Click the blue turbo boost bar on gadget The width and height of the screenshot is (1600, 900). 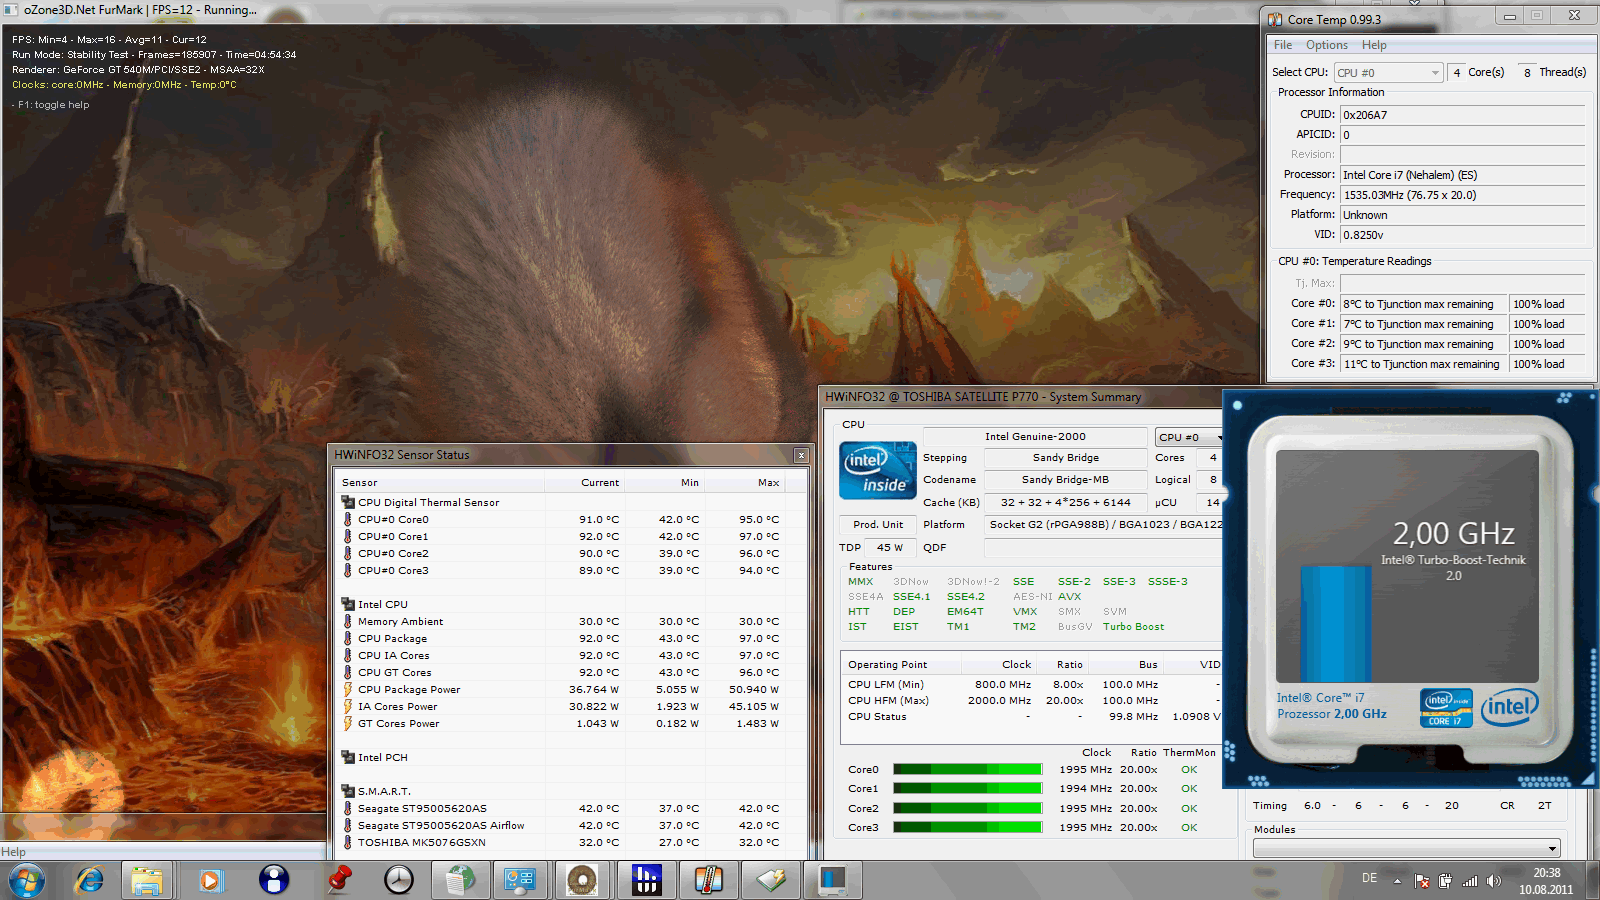point(1336,624)
